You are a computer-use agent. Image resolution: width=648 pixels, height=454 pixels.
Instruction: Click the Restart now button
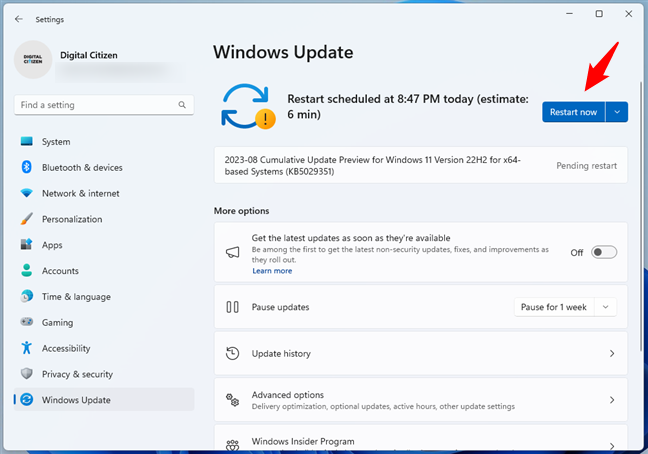coord(573,112)
